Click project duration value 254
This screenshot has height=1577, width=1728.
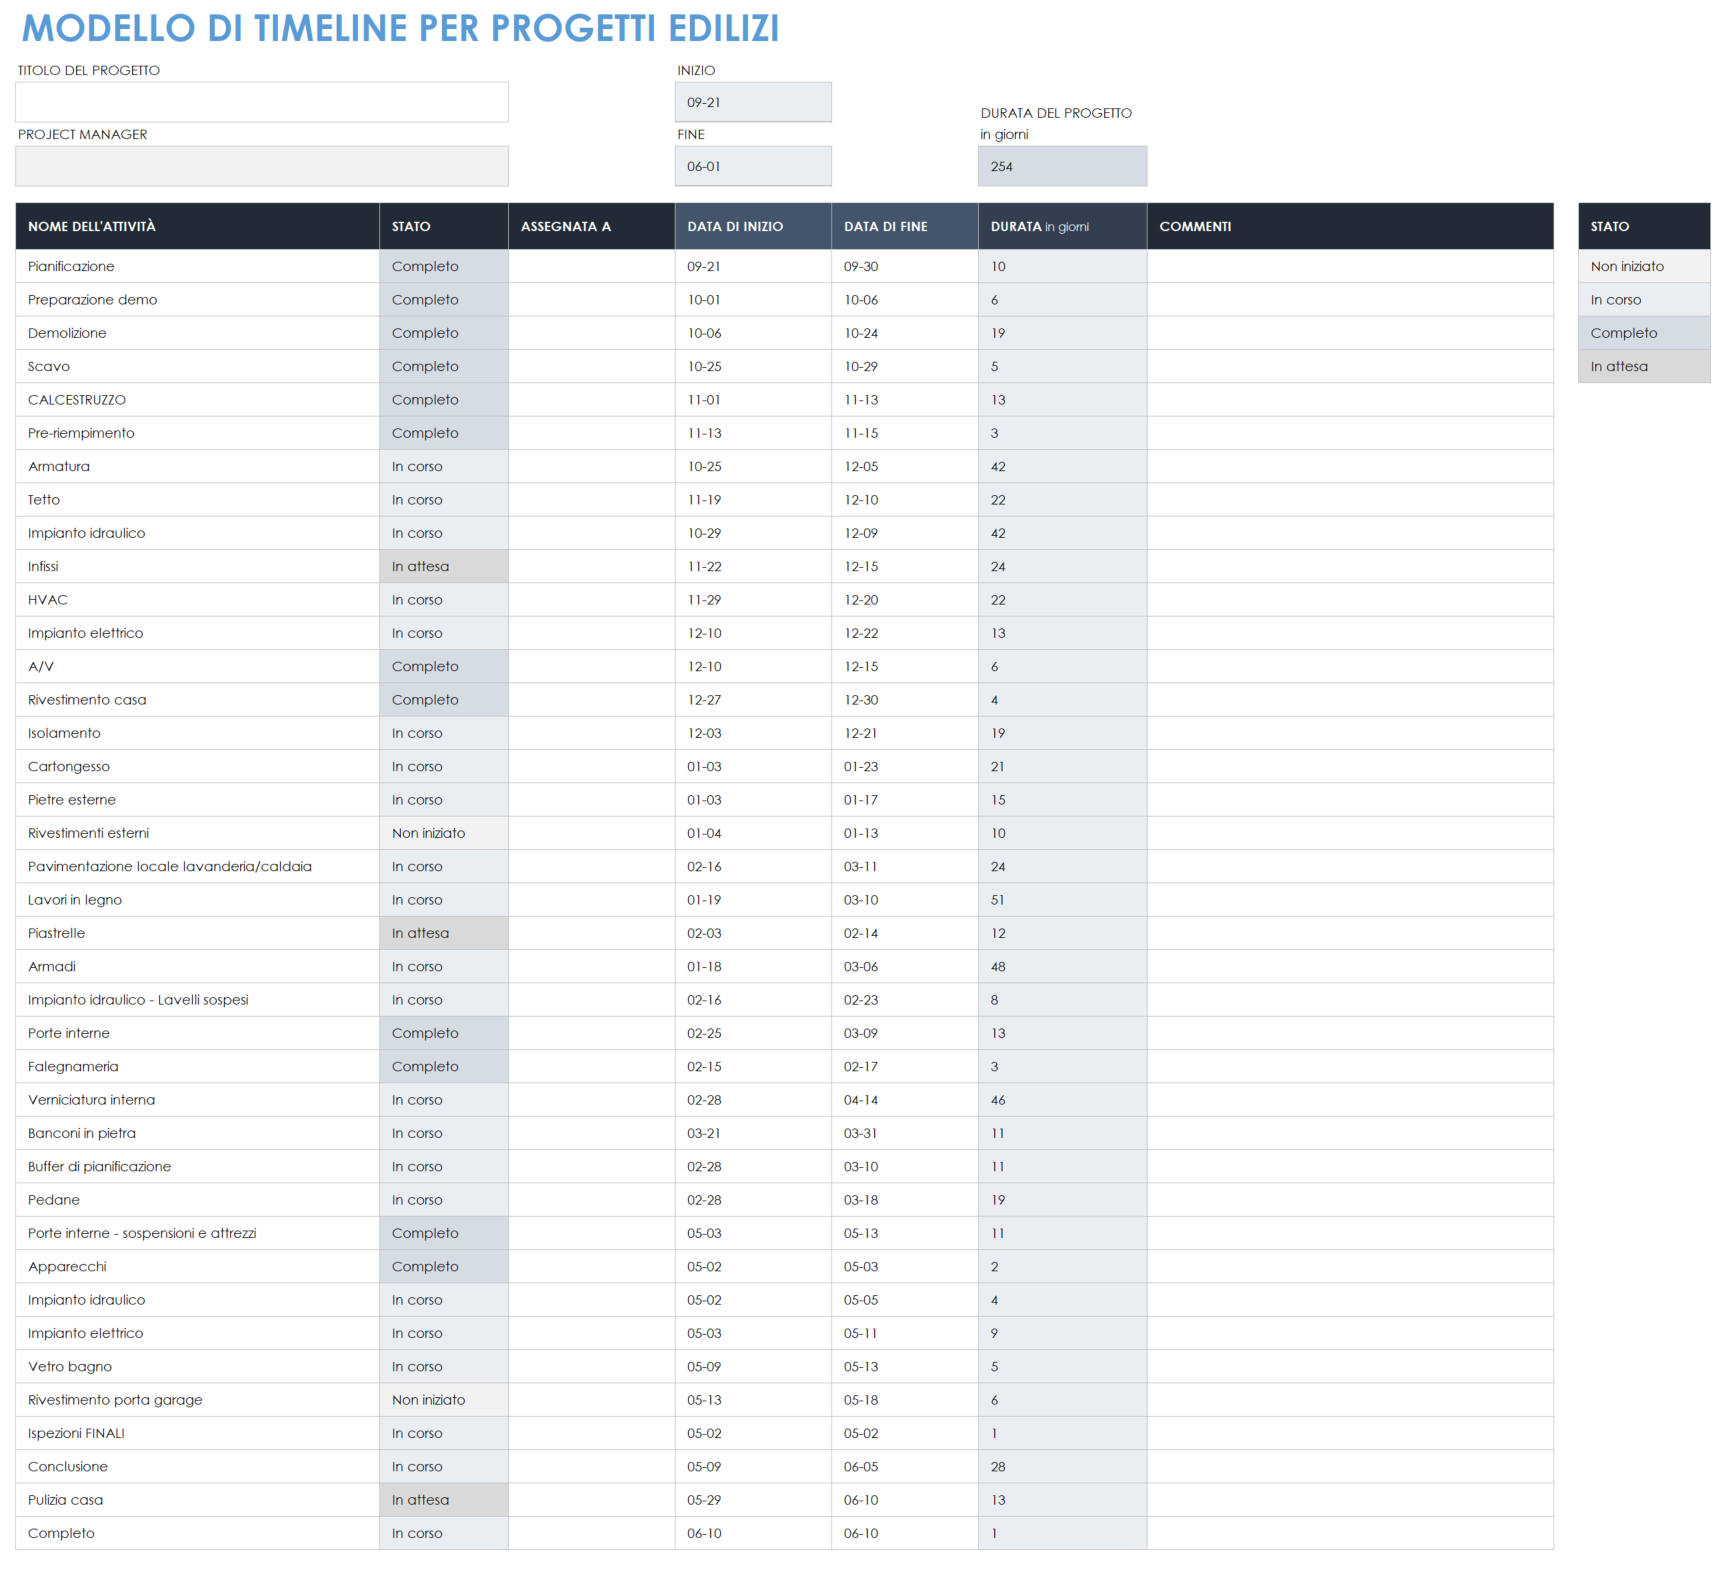click(1062, 166)
